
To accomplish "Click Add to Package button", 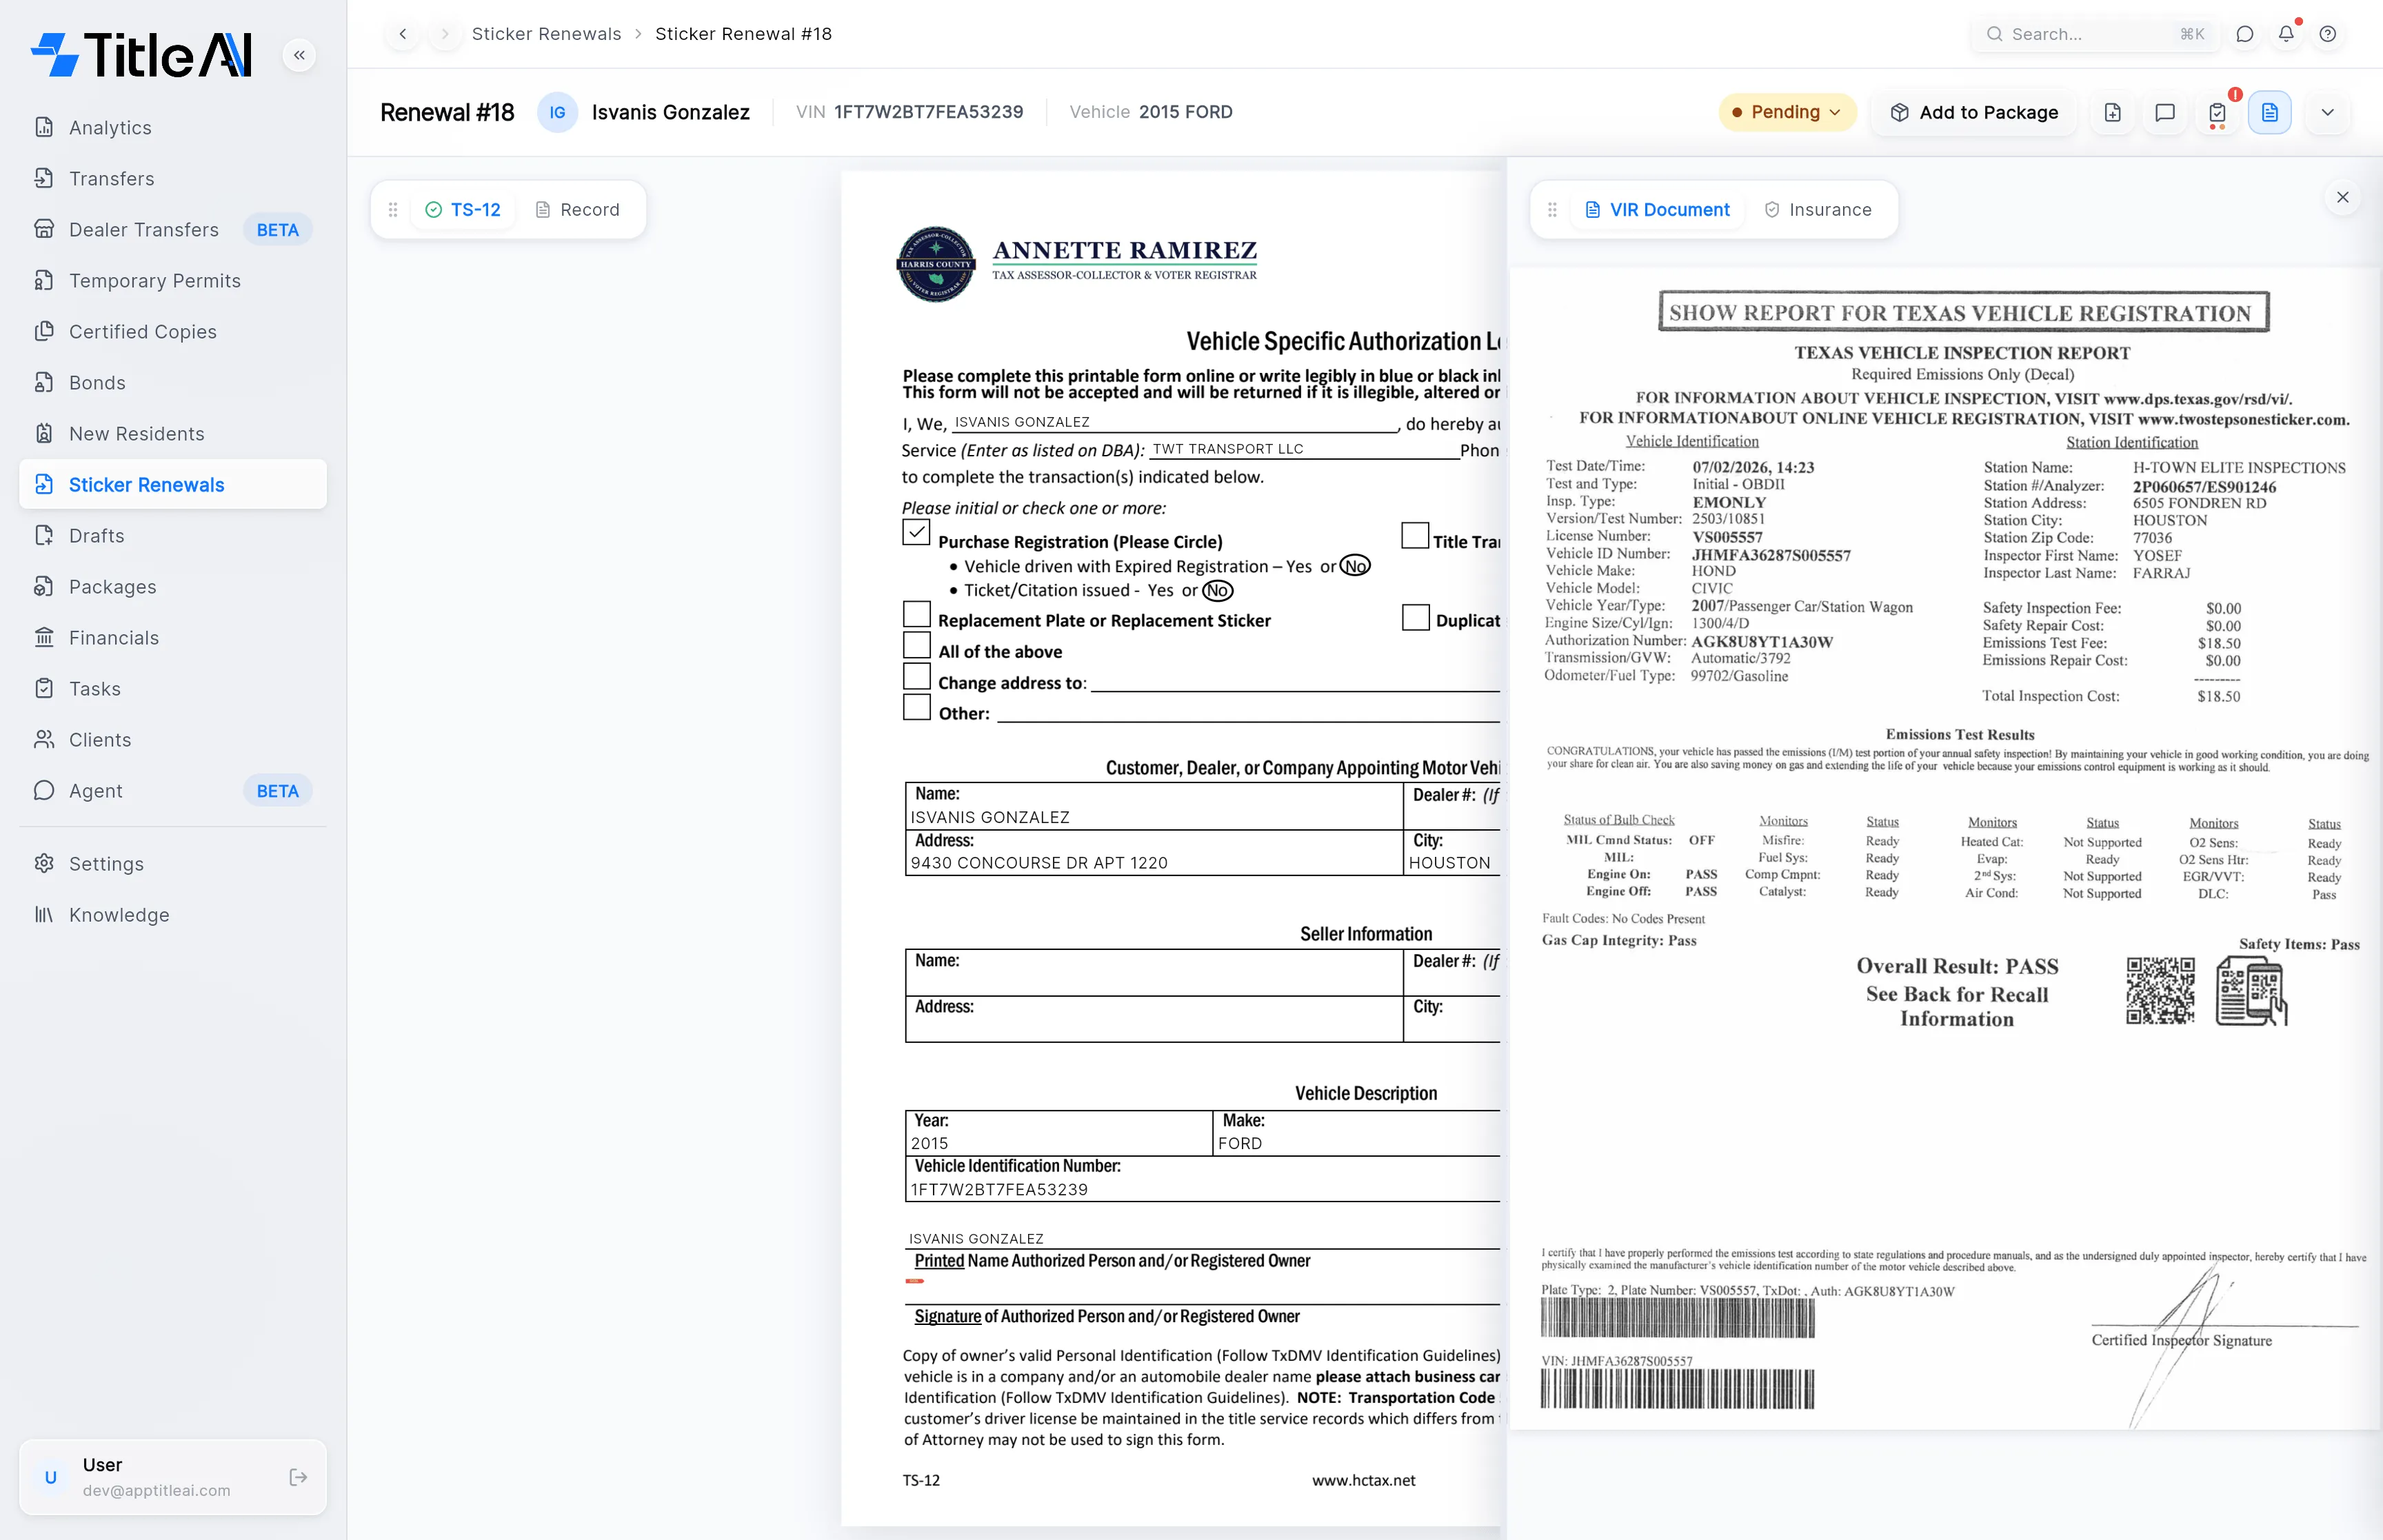I will pos(1974,112).
